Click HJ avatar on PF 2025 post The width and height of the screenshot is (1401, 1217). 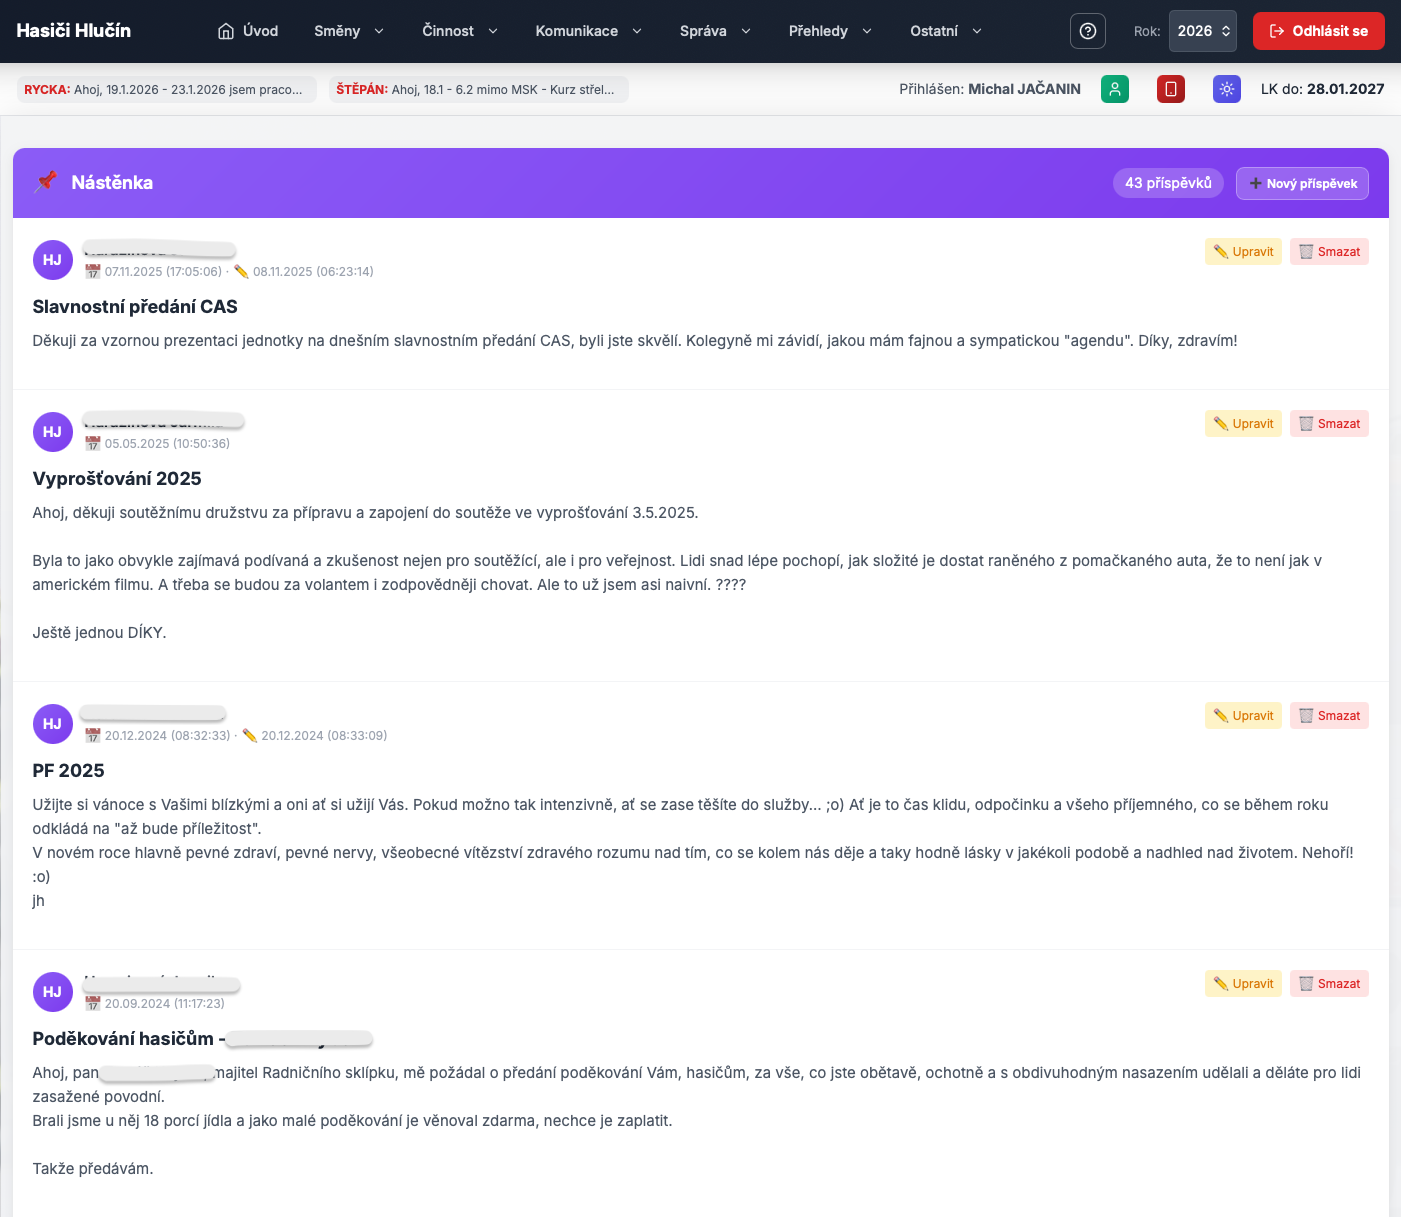(52, 724)
